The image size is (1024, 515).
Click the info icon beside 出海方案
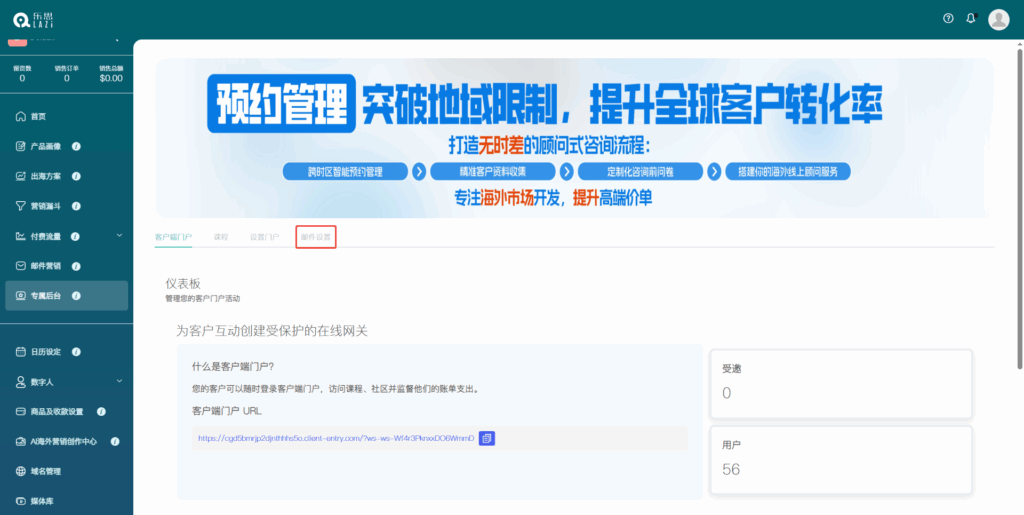(77, 176)
